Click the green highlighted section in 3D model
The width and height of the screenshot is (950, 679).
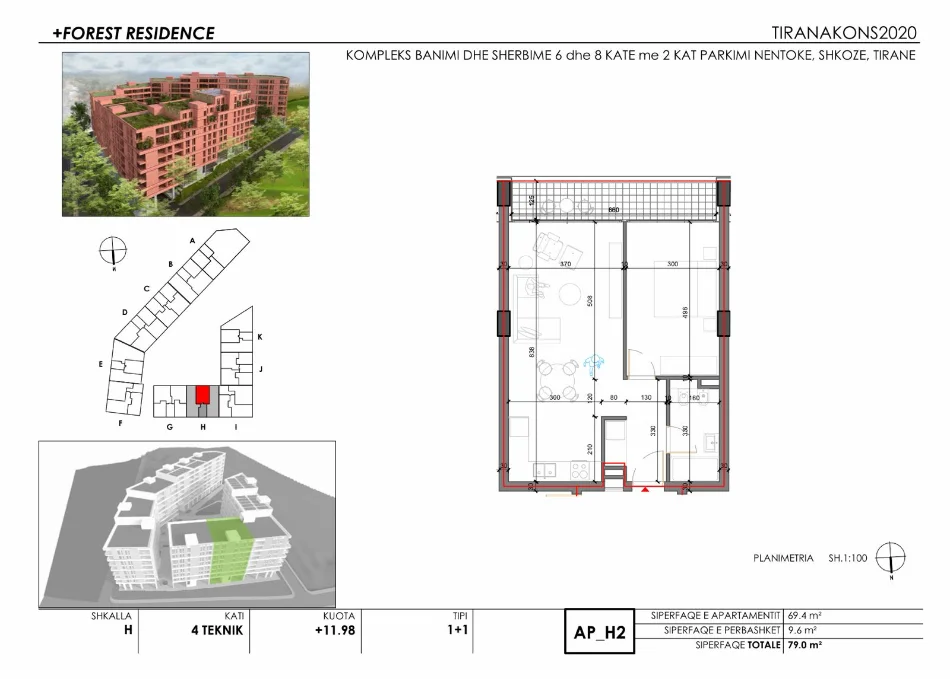[x=230, y=551]
